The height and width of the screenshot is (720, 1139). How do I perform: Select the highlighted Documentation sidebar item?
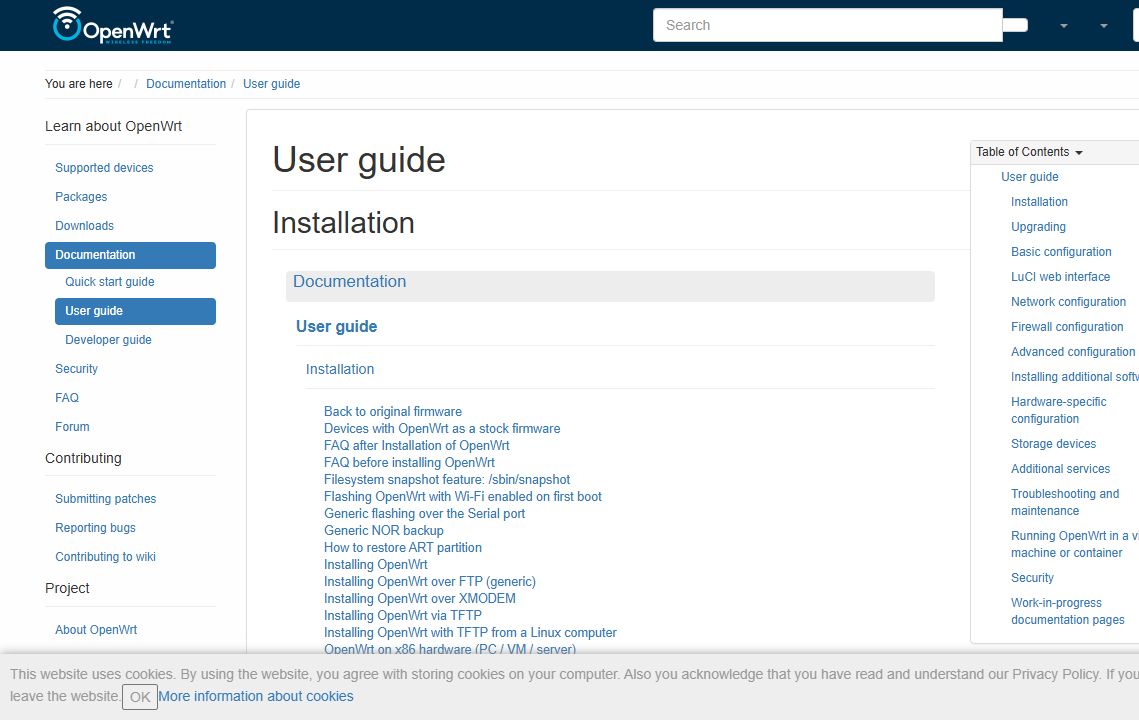[130, 255]
